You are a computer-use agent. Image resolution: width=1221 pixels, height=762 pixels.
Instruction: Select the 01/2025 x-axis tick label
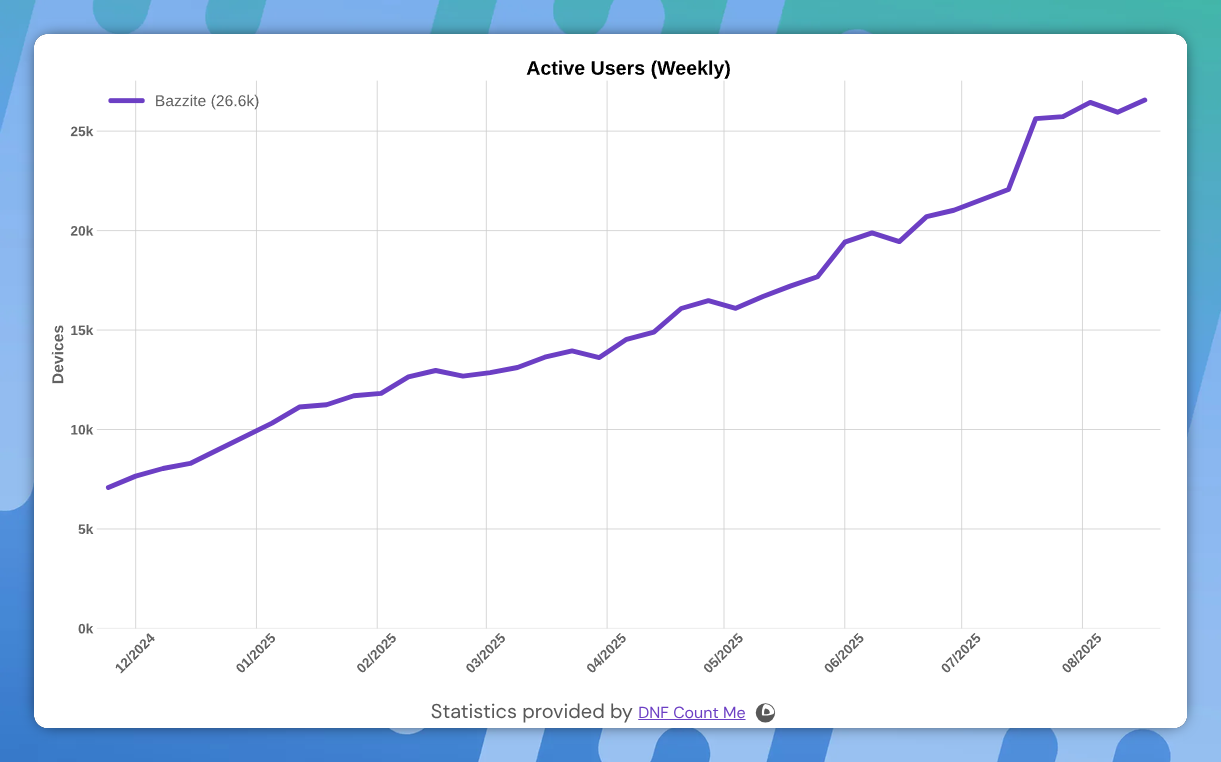click(x=255, y=652)
